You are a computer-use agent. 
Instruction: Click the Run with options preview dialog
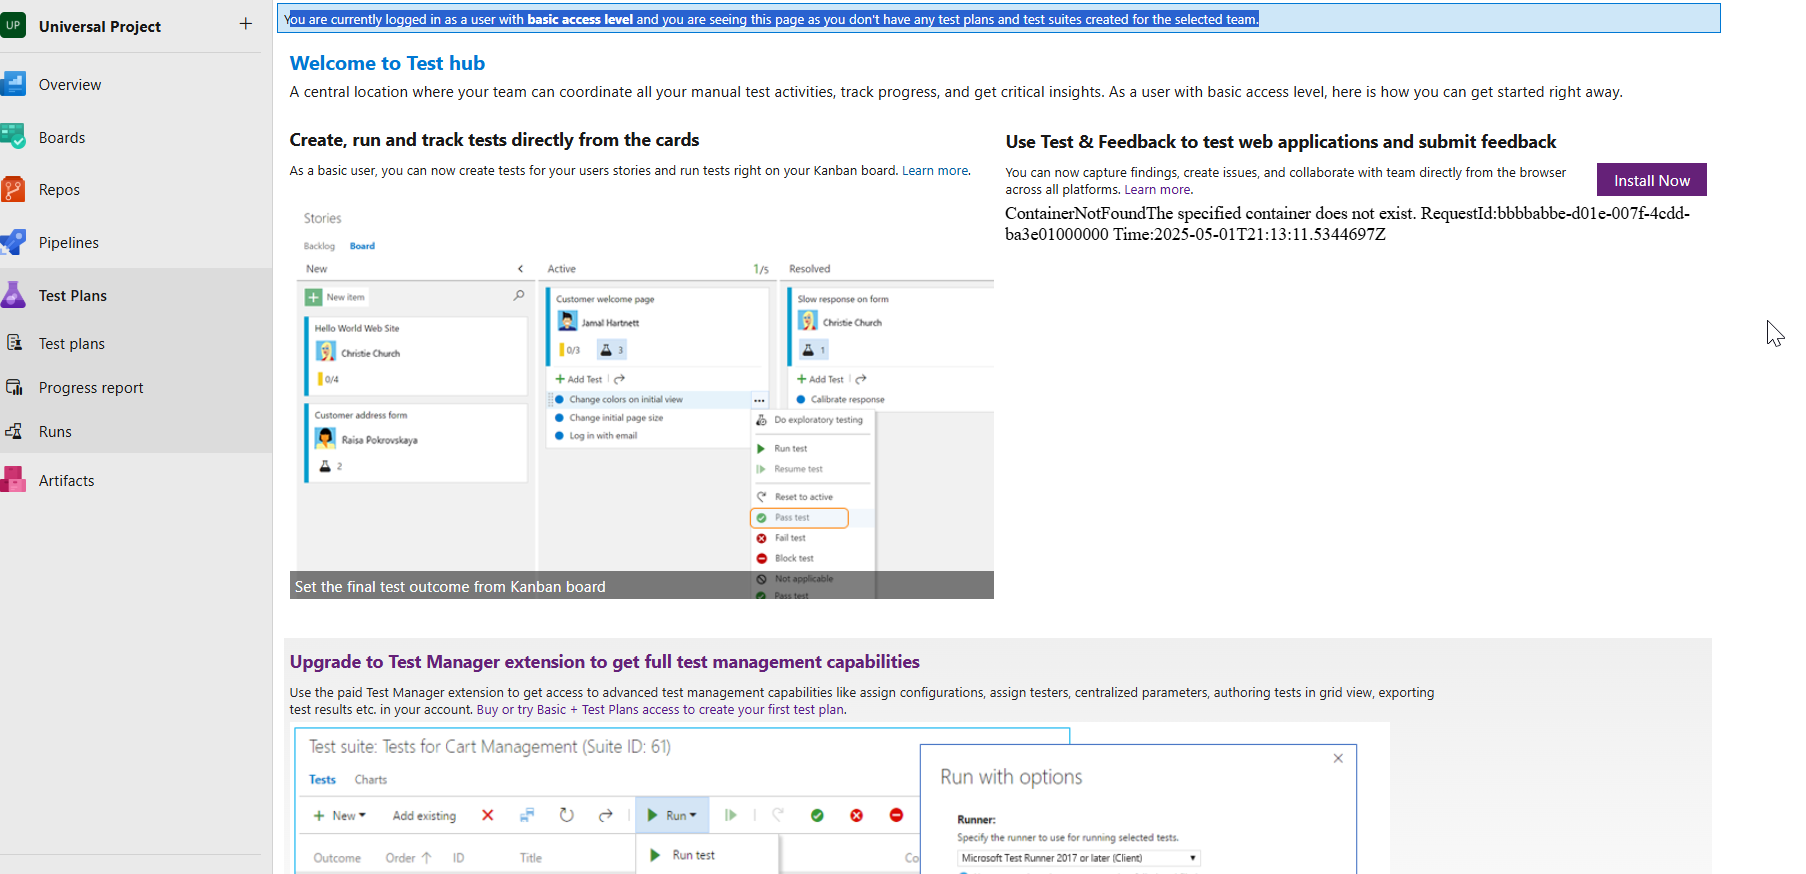1138,810
